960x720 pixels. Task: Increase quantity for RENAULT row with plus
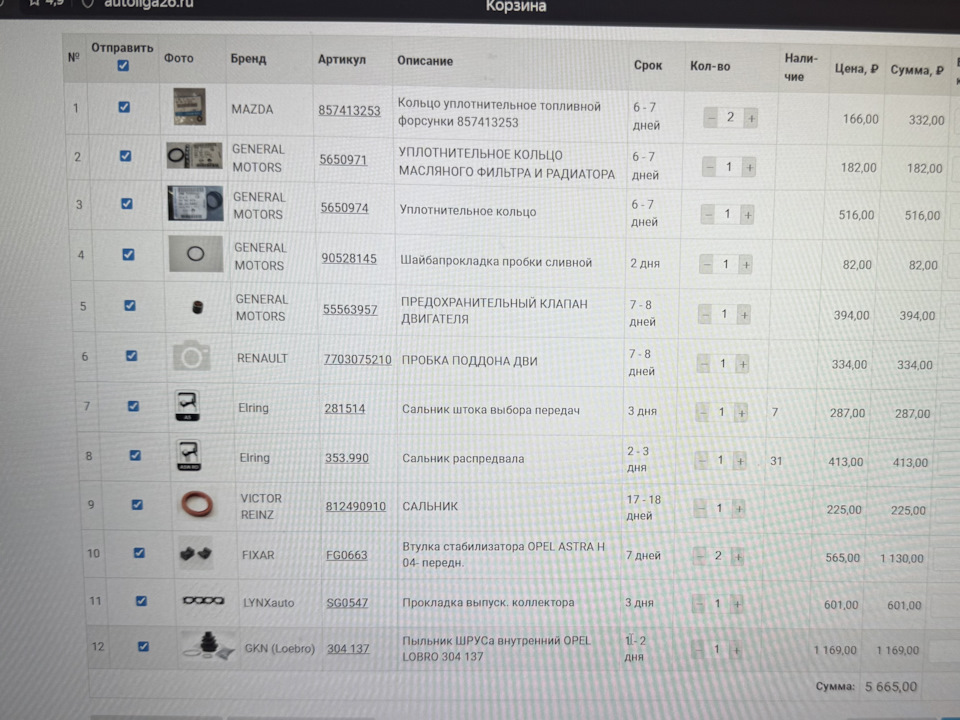(x=743, y=365)
